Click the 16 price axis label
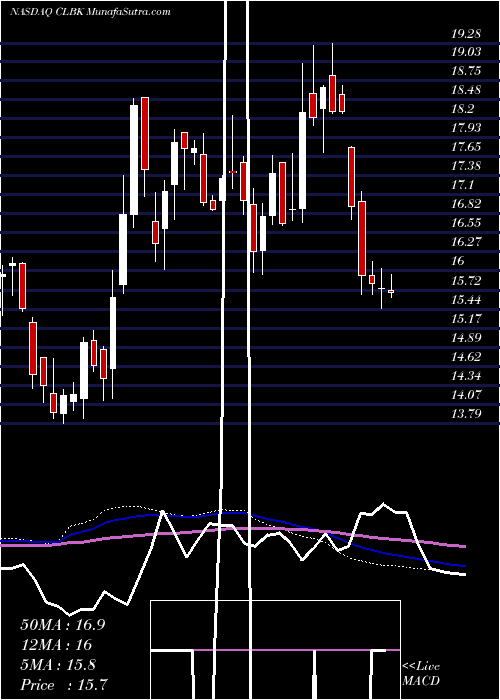 (x=458, y=261)
